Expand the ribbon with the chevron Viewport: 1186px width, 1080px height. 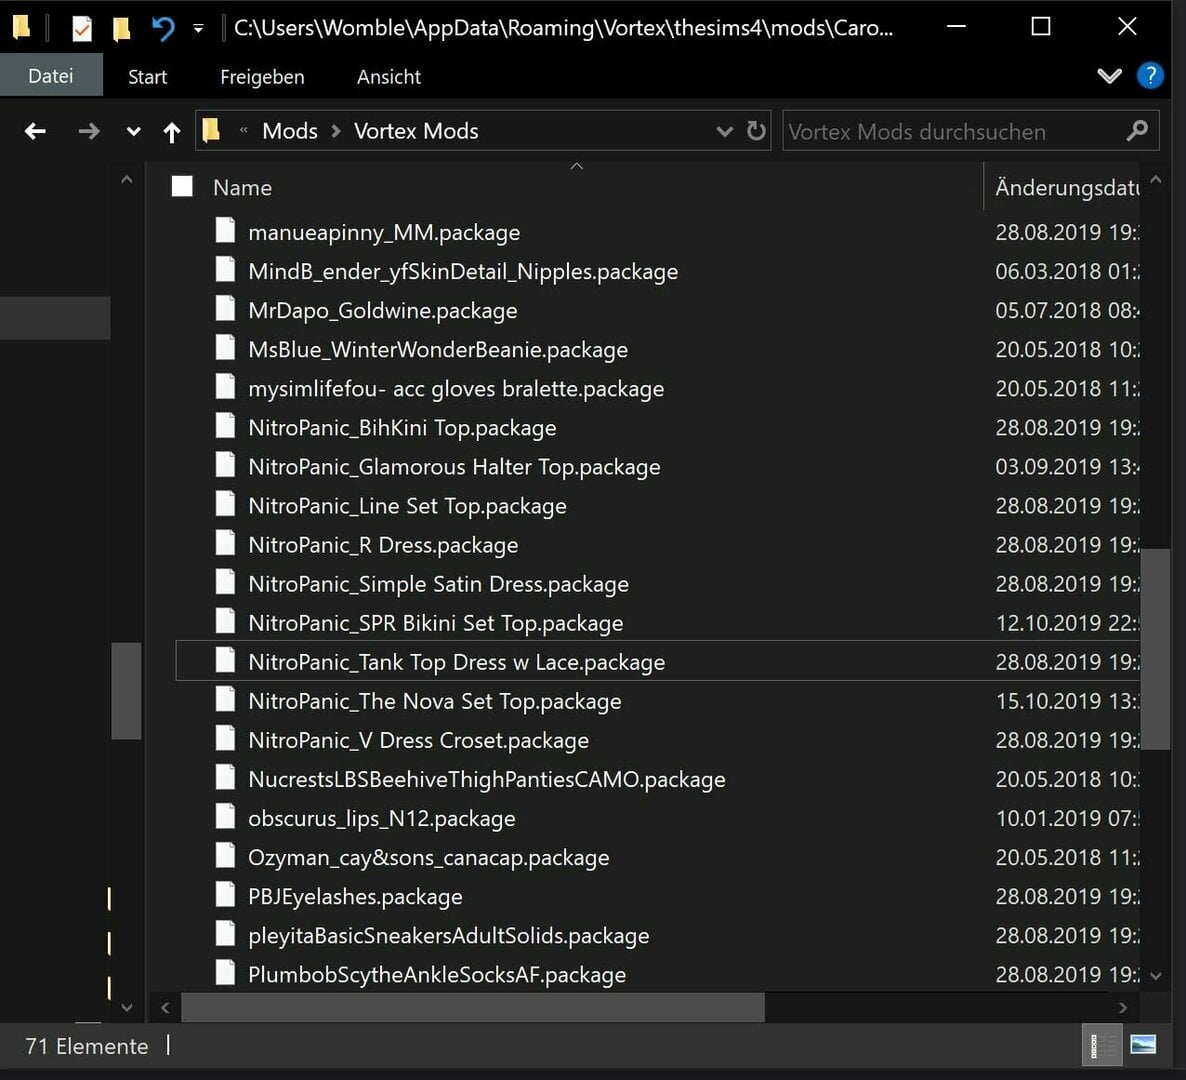pos(1109,76)
